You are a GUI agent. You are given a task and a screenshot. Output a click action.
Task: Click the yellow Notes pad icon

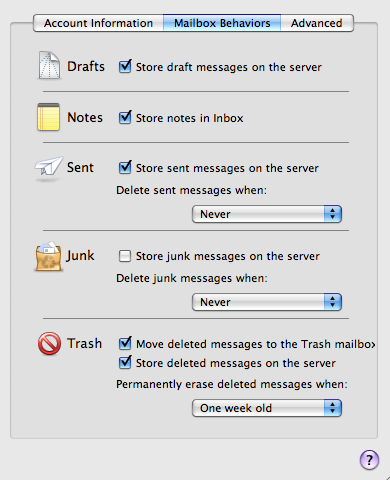49,117
